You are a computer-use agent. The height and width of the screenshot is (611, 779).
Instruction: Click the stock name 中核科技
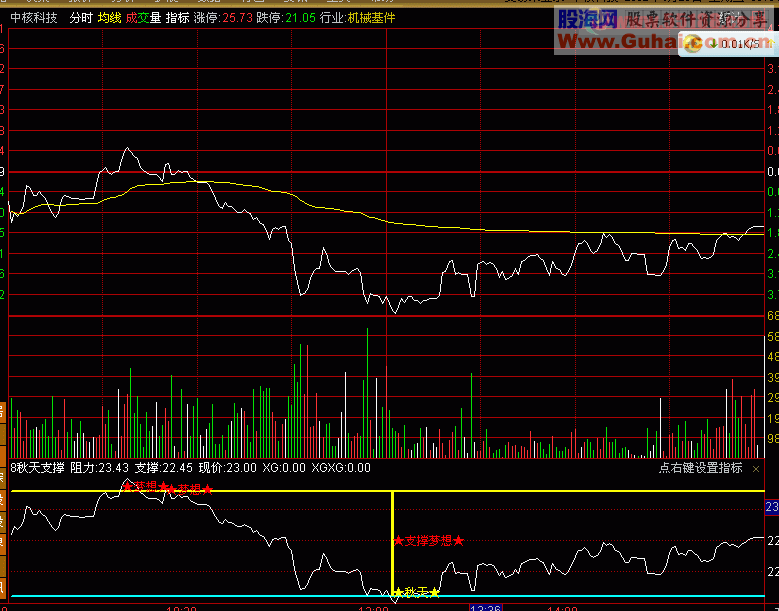coord(34,18)
